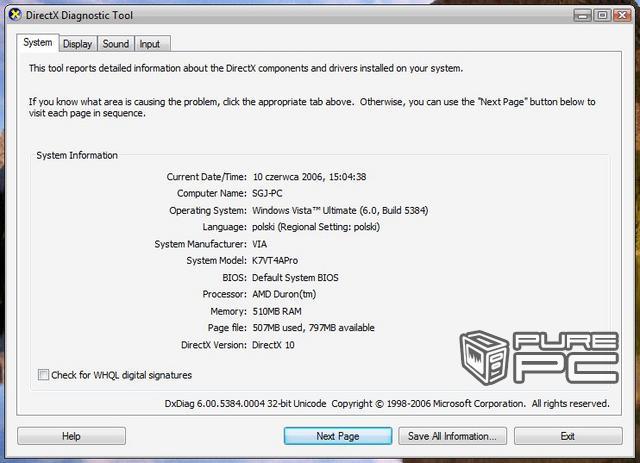Select computer name value 'SGJ-PC'
The height and width of the screenshot is (463, 640).
pyautogui.click(x=267, y=193)
